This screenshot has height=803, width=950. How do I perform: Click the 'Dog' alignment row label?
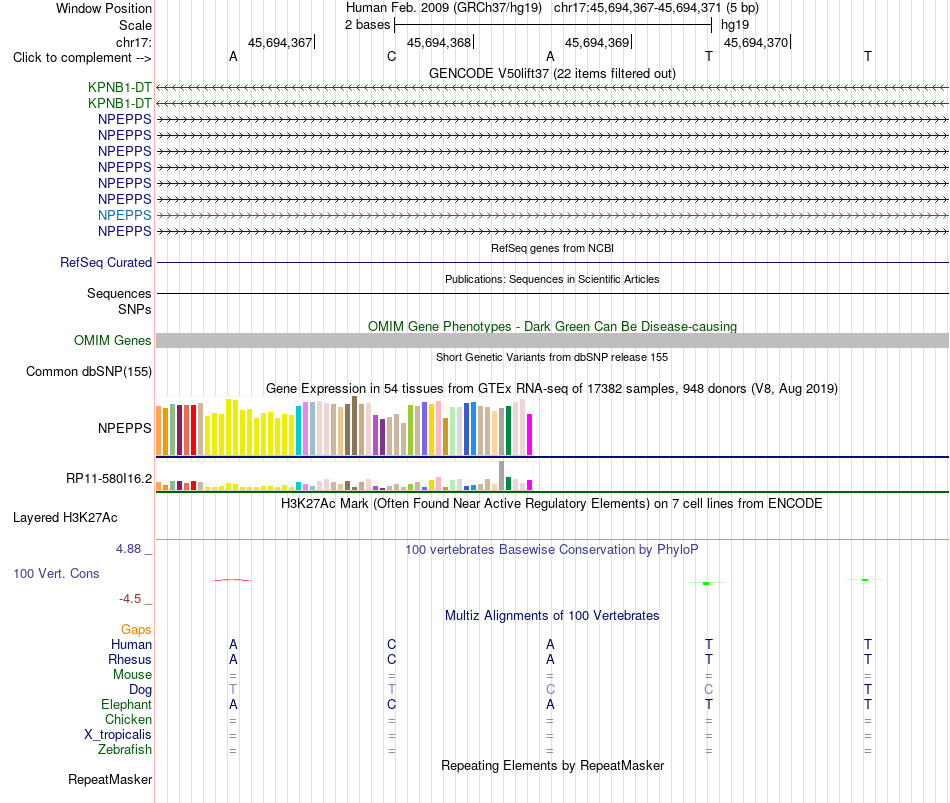(x=140, y=690)
